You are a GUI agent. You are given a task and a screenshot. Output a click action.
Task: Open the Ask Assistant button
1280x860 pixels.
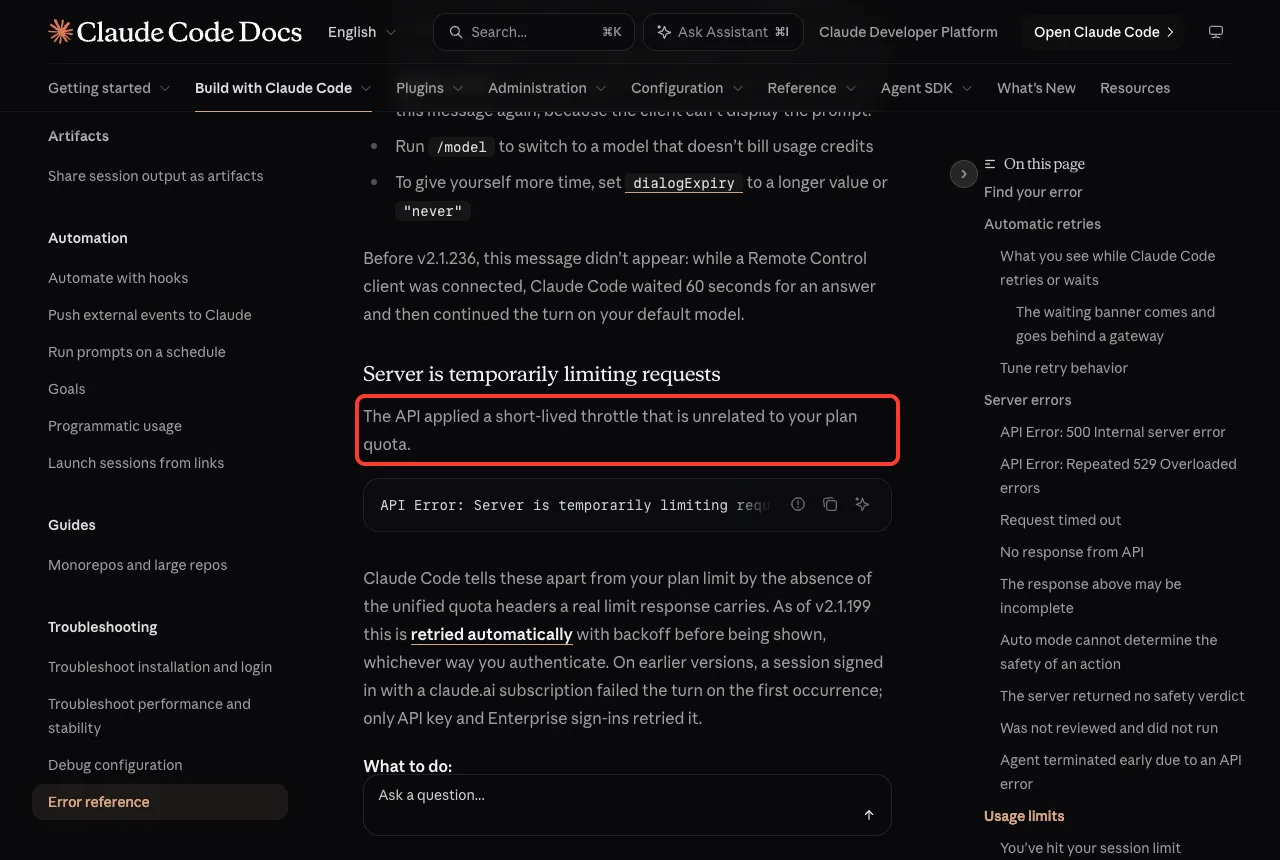[723, 32]
